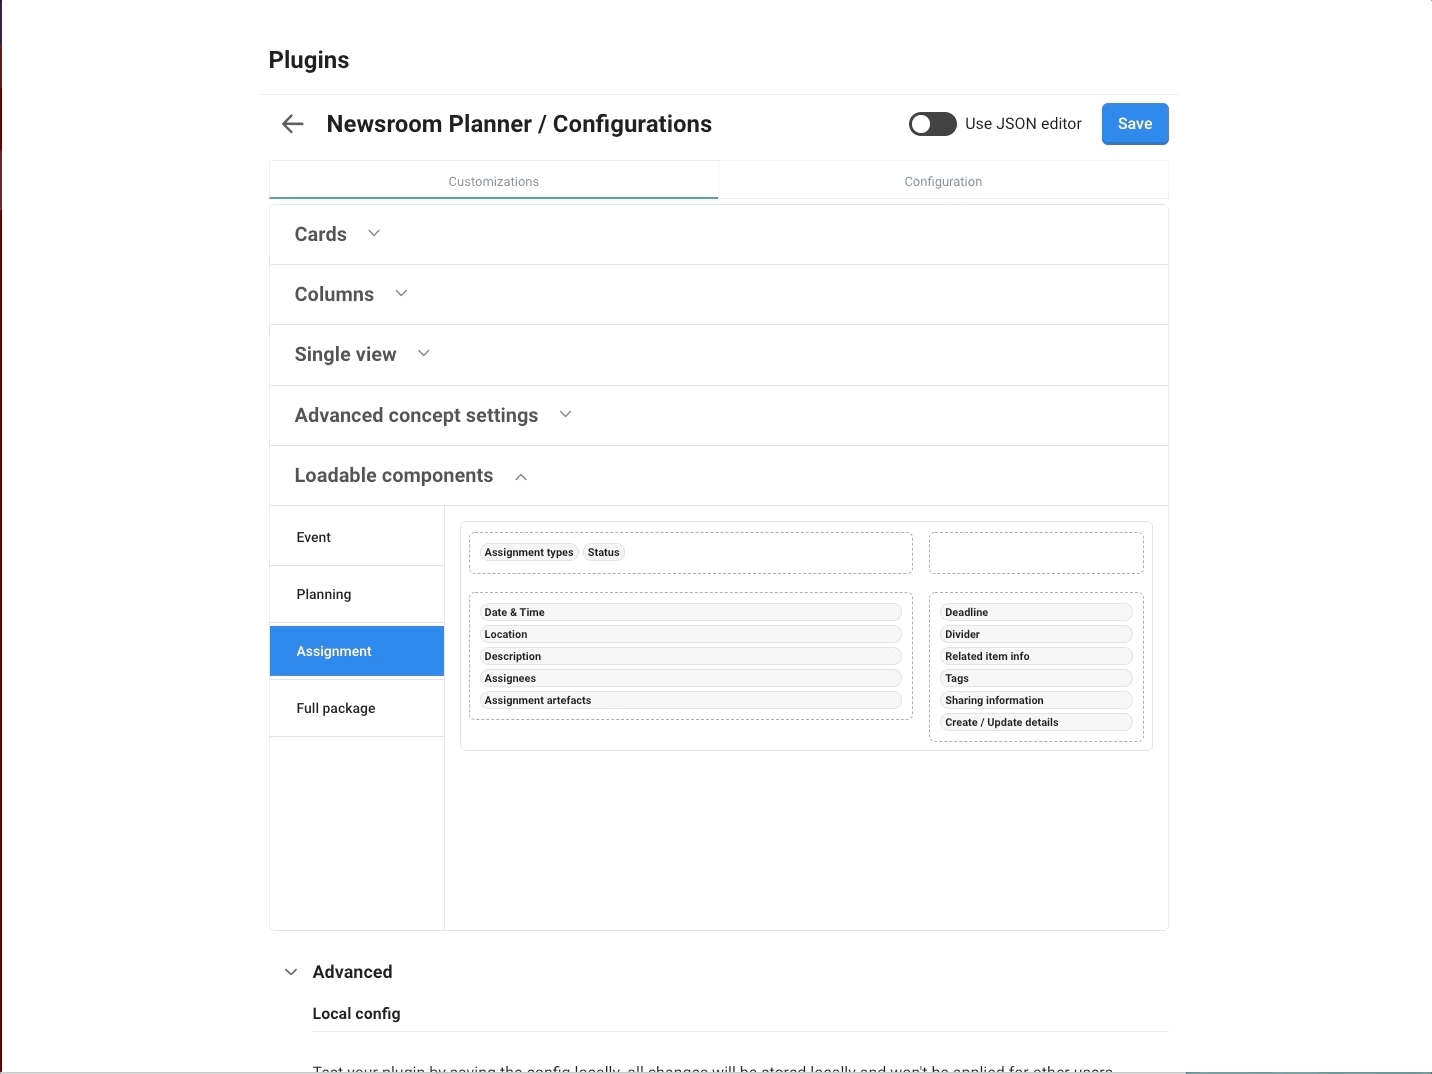Image resolution: width=1432 pixels, height=1074 pixels.
Task: Click the Assignment artefacts component
Action: click(x=690, y=700)
